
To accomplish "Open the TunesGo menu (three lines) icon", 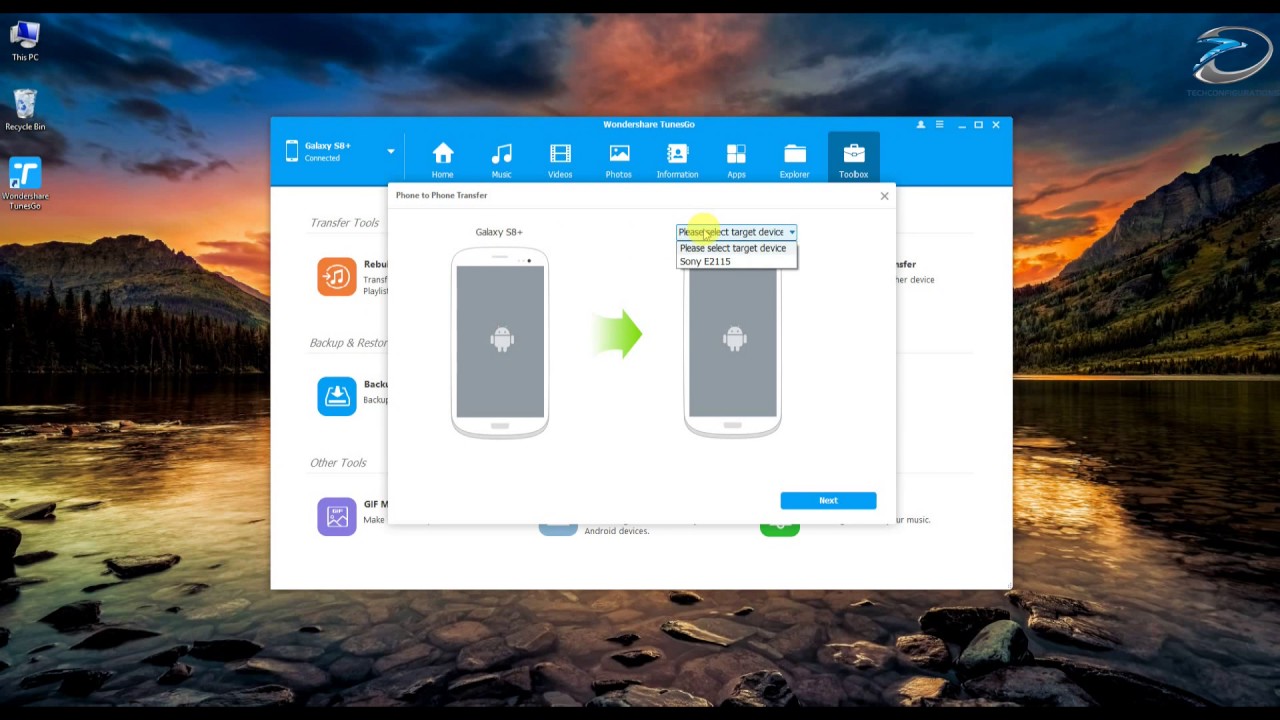I will pyautogui.click(x=939, y=125).
